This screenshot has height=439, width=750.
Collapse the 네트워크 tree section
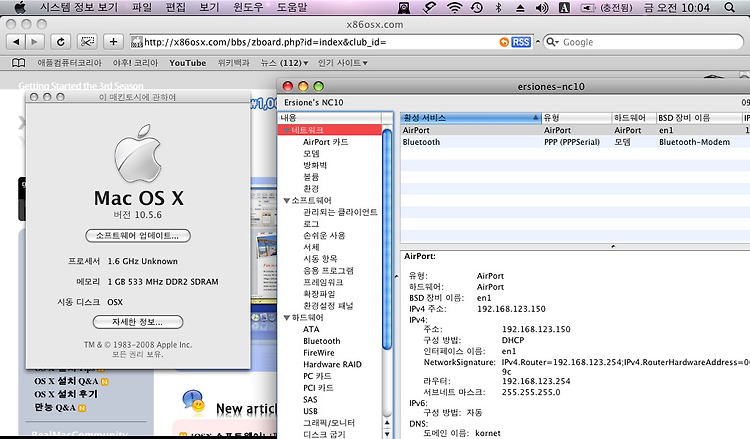286,130
